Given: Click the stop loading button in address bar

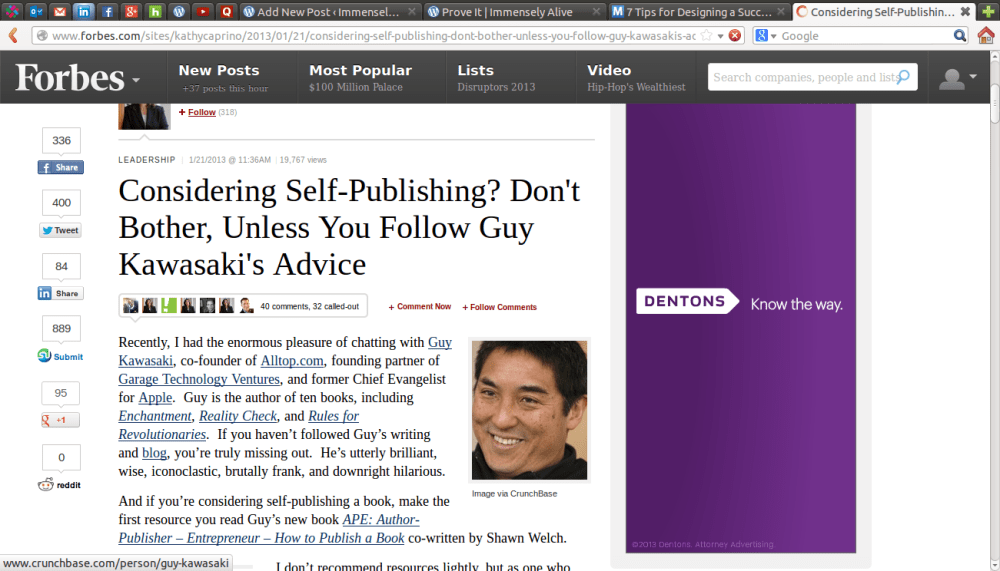Looking at the screenshot, I should point(735,35).
